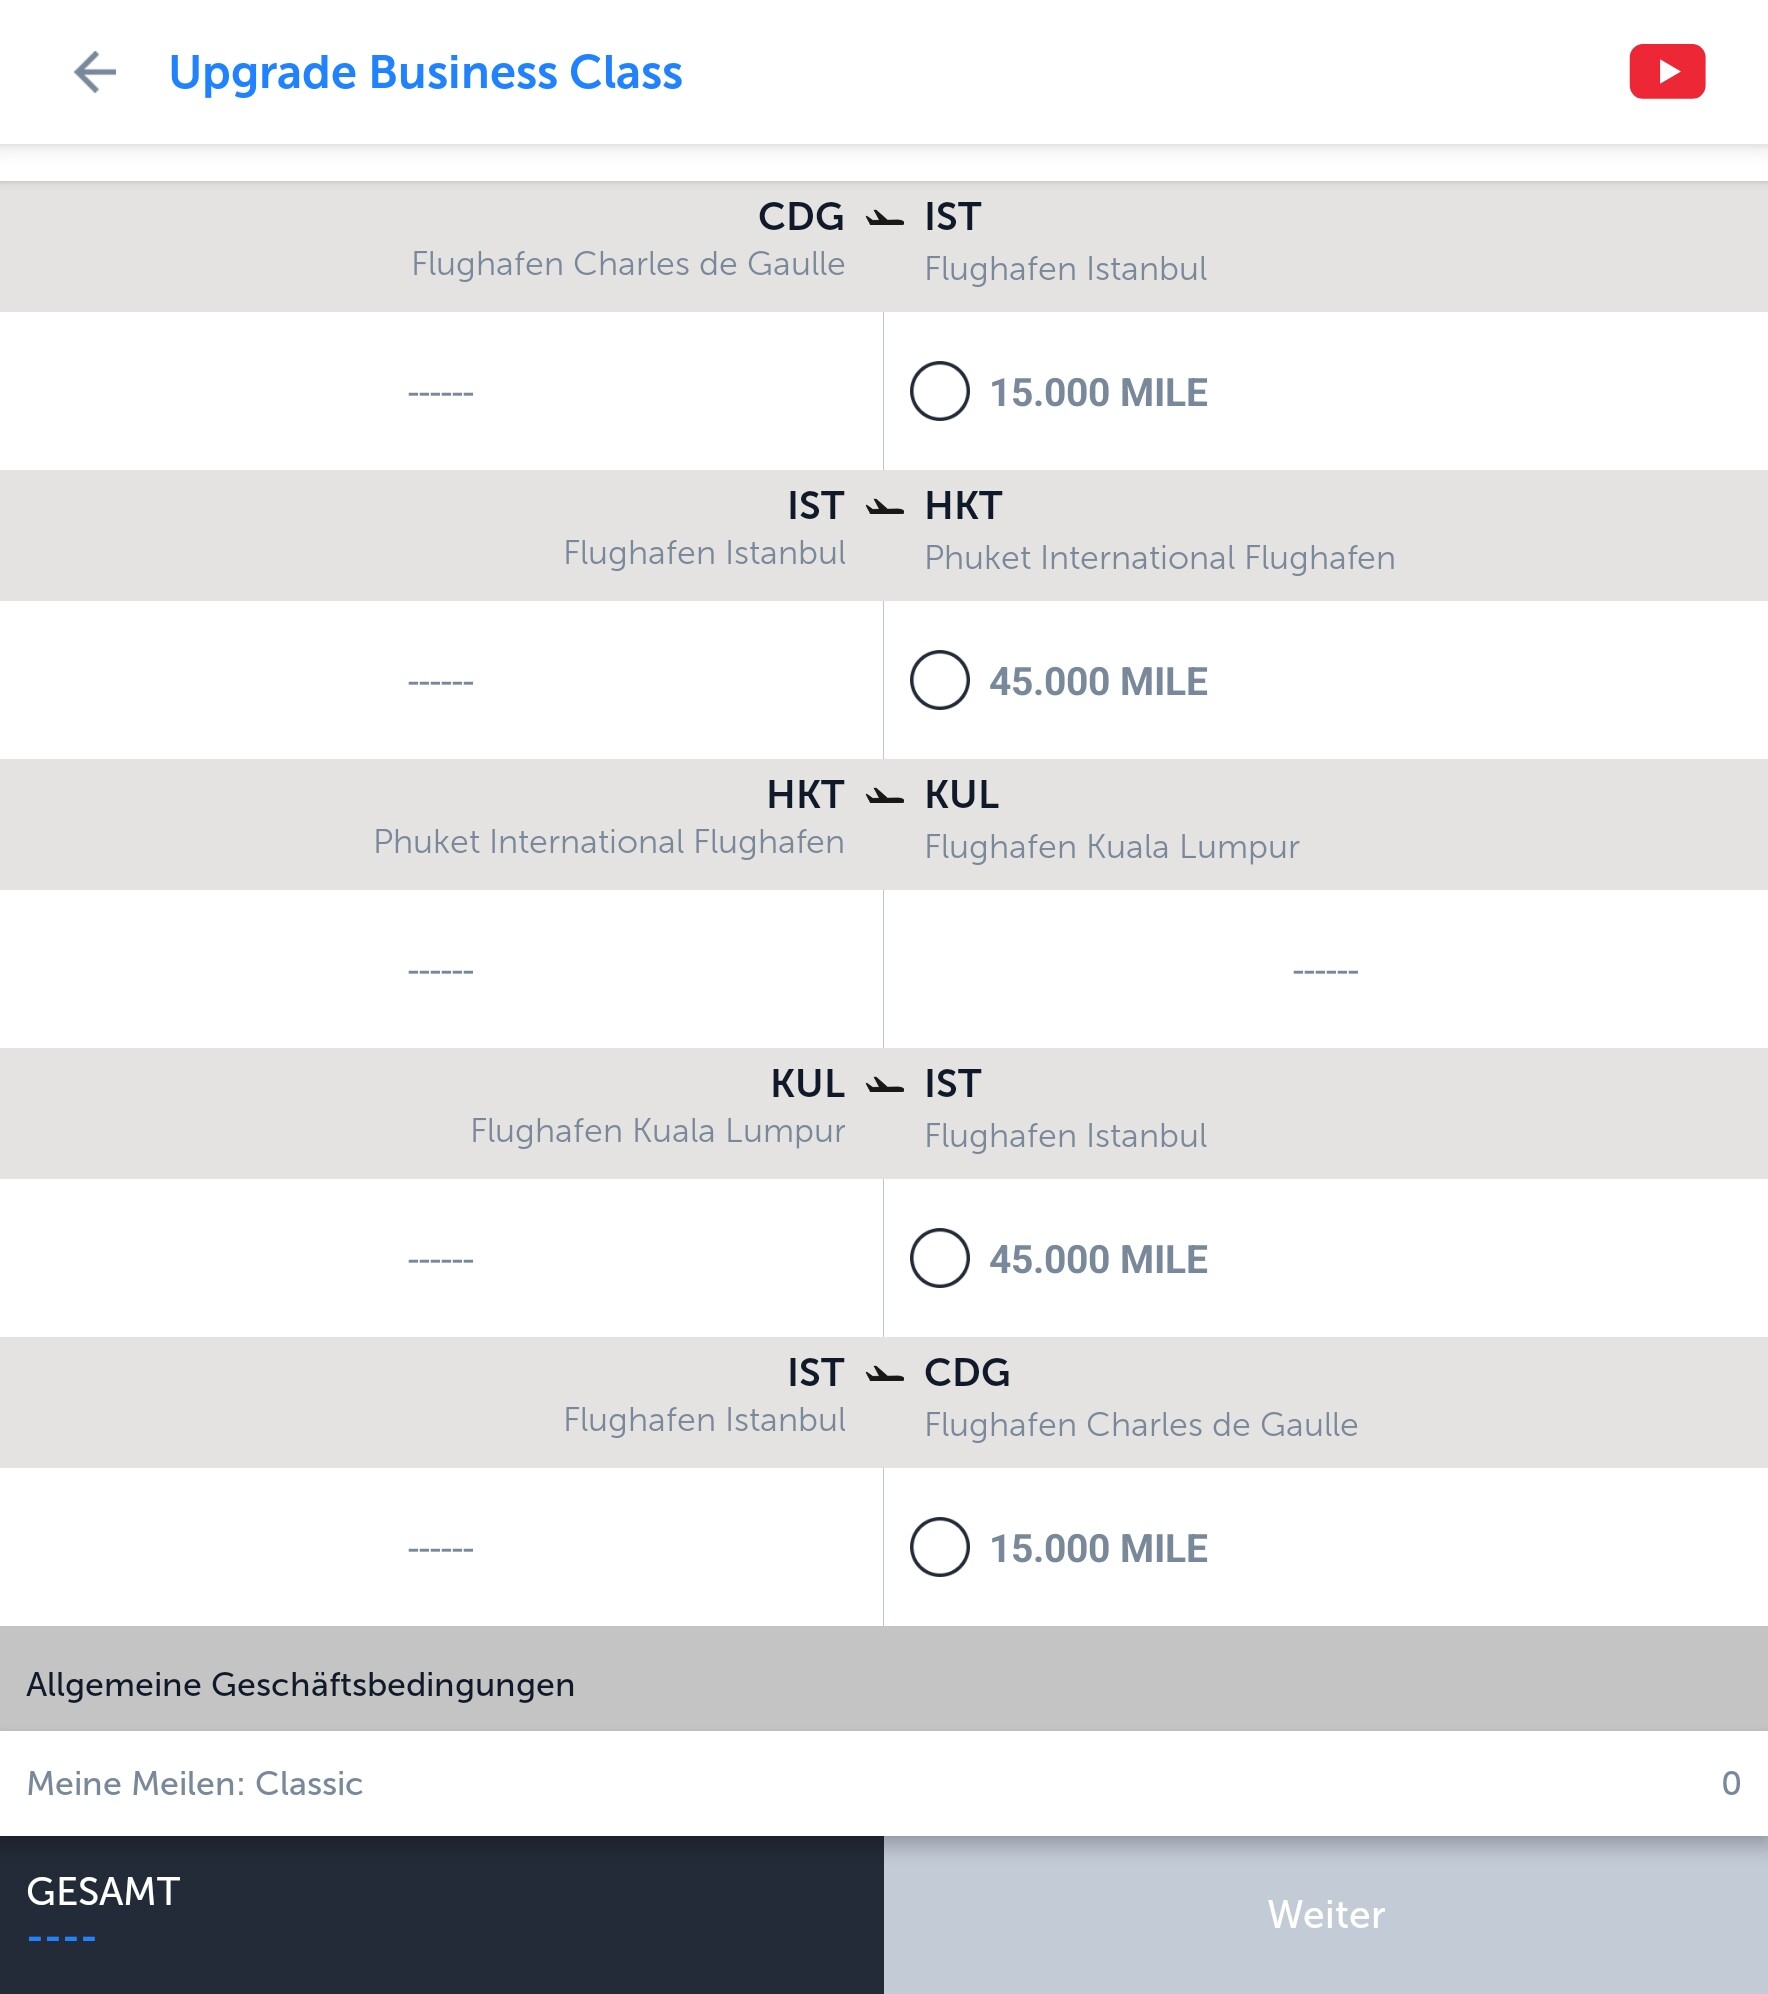Image resolution: width=1768 pixels, height=1994 pixels.
Task: Click the HKT to KUL flight header
Action: click(x=884, y=824)
